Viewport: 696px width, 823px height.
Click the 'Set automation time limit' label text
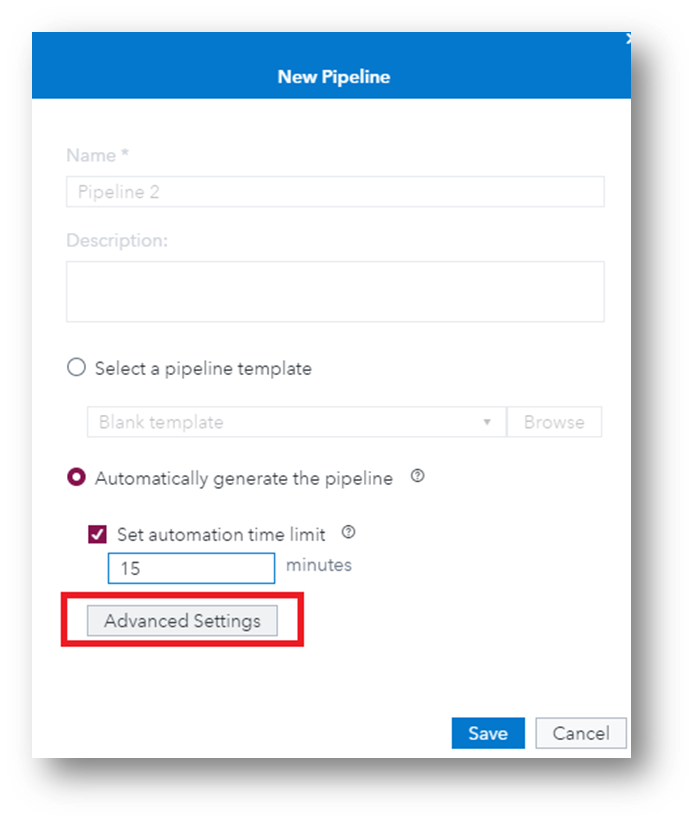(221, 535)
